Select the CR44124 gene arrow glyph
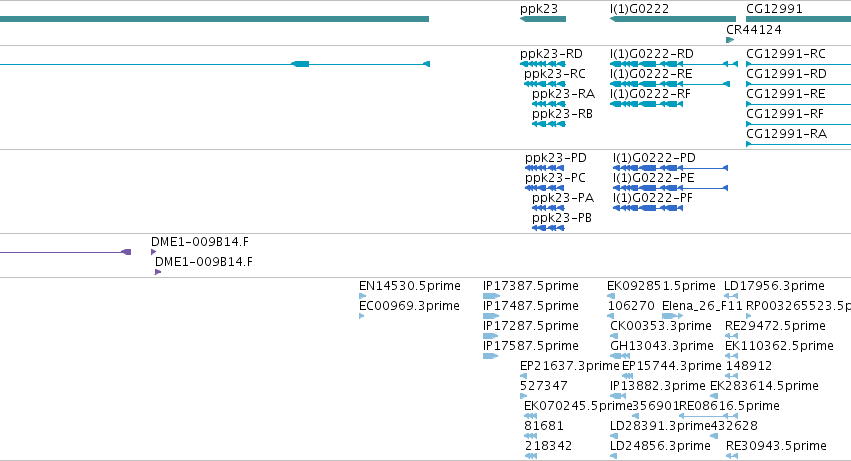Image resolution: width=851 pixels, height=461 pixels. (x=730, y=40)
